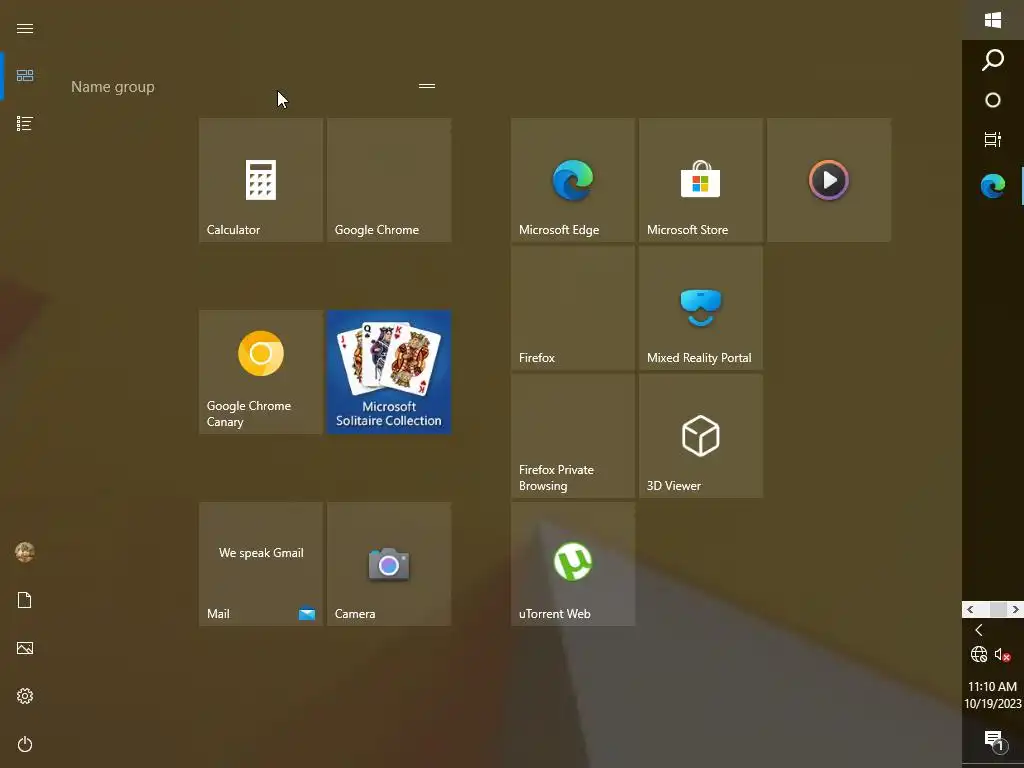
Task: Click the muted volume tray icon
Action: pyautogui.click(x=1003, y=654)
